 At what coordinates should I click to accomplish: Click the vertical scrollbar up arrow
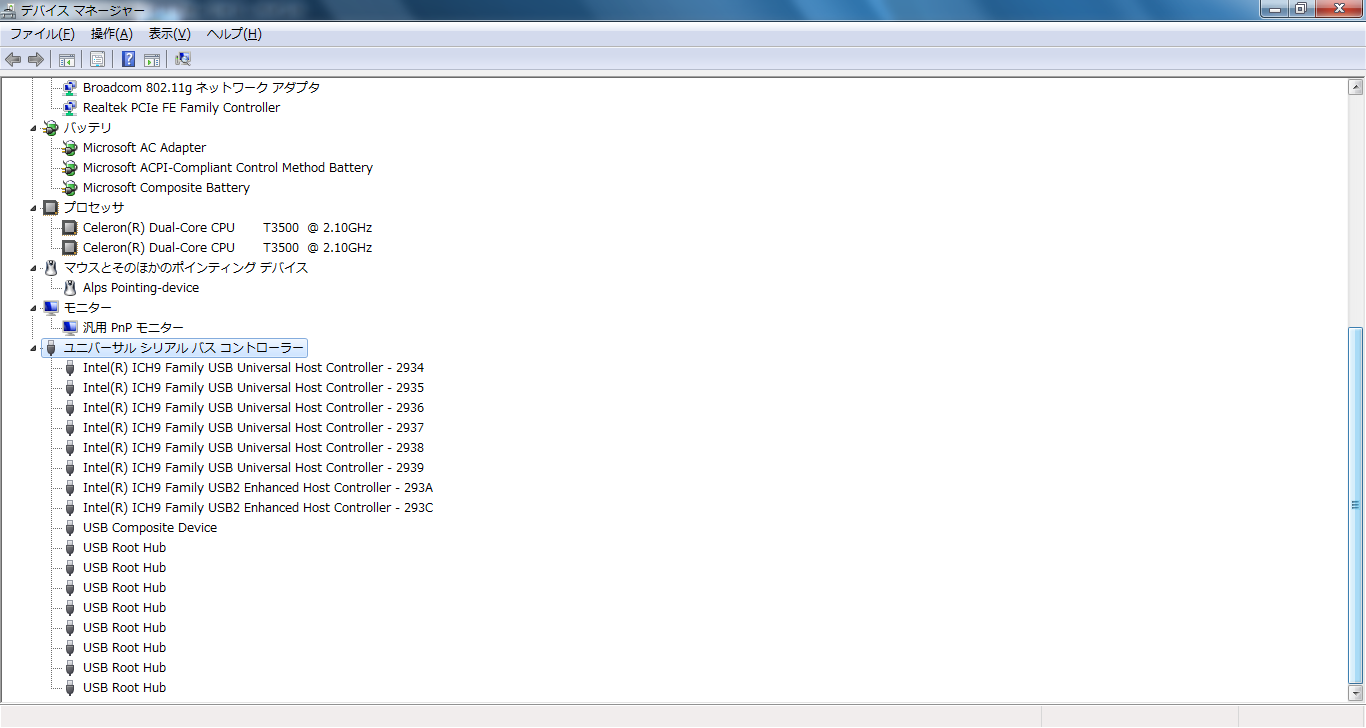coord(1356,87)
